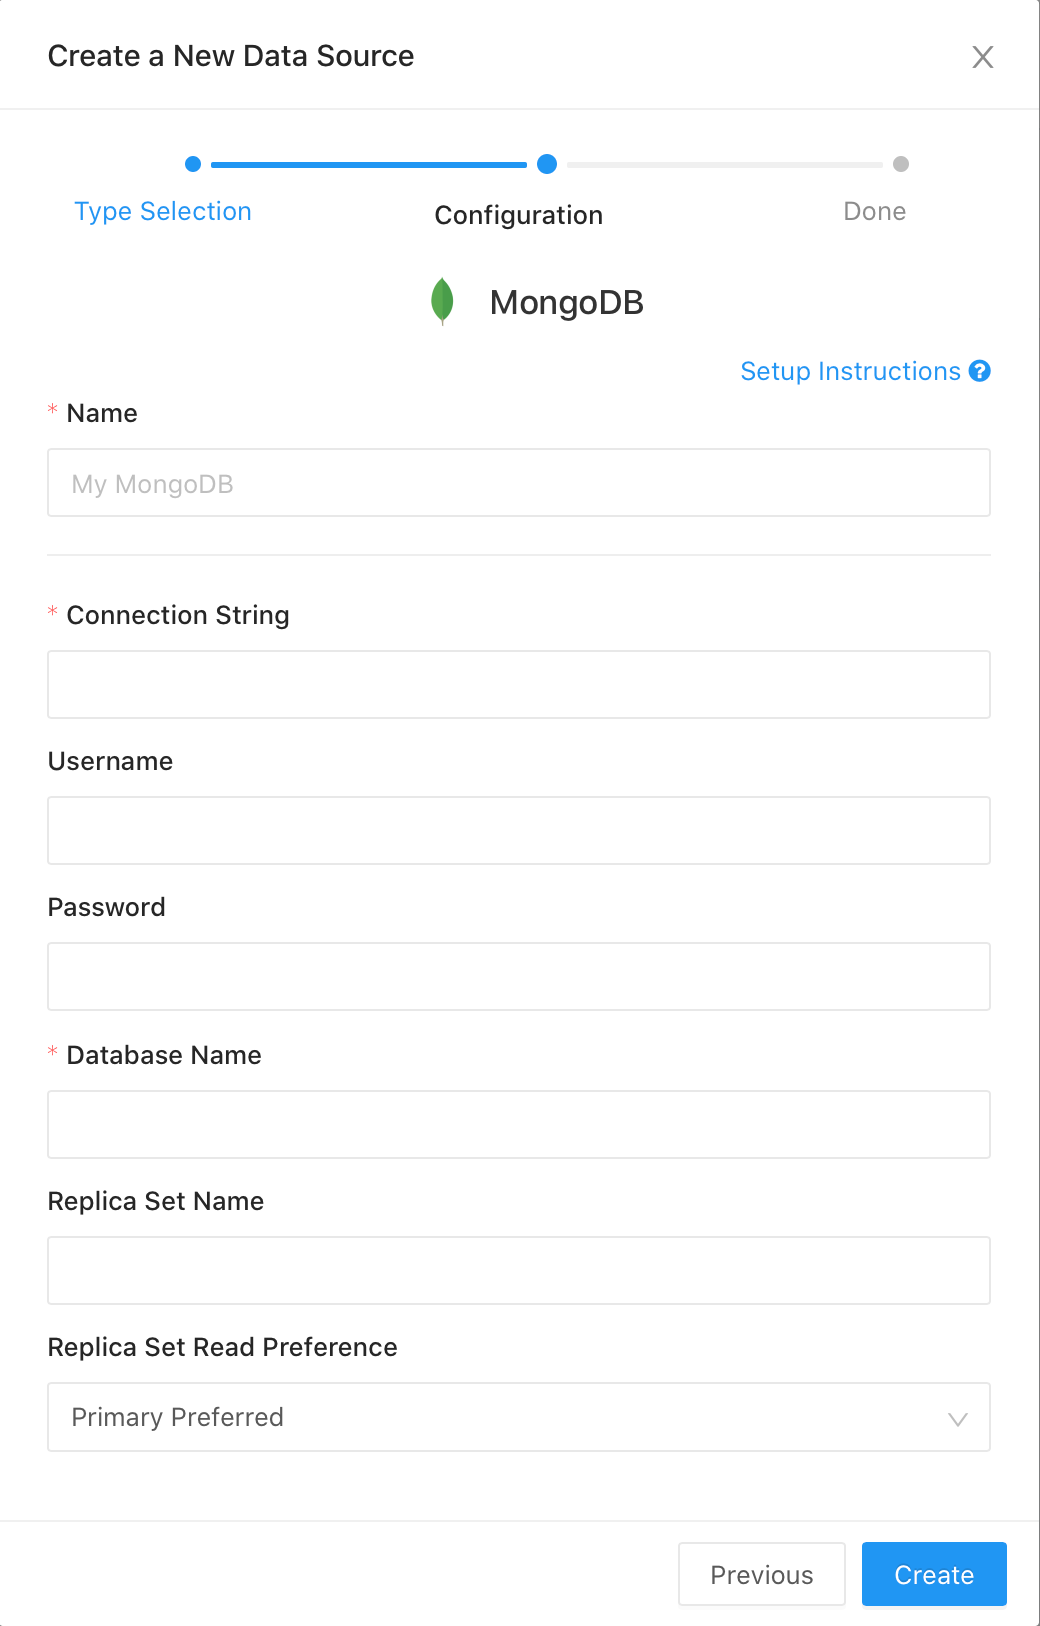Click the Database Name input field
The image size is (1040, 1626).
(518, 1125)
